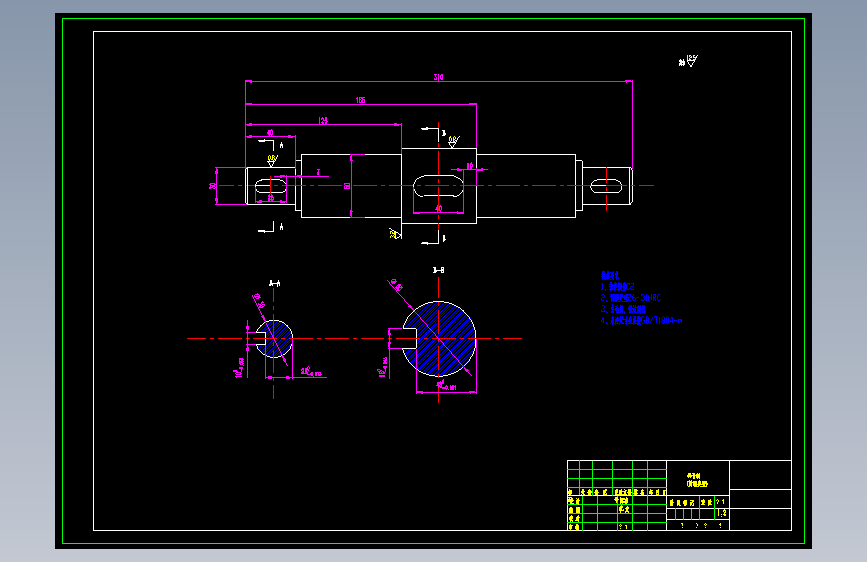The image size is (867, 562).
Task: Select the hatched A-A small cross-section circle
Action: point(274,339)
